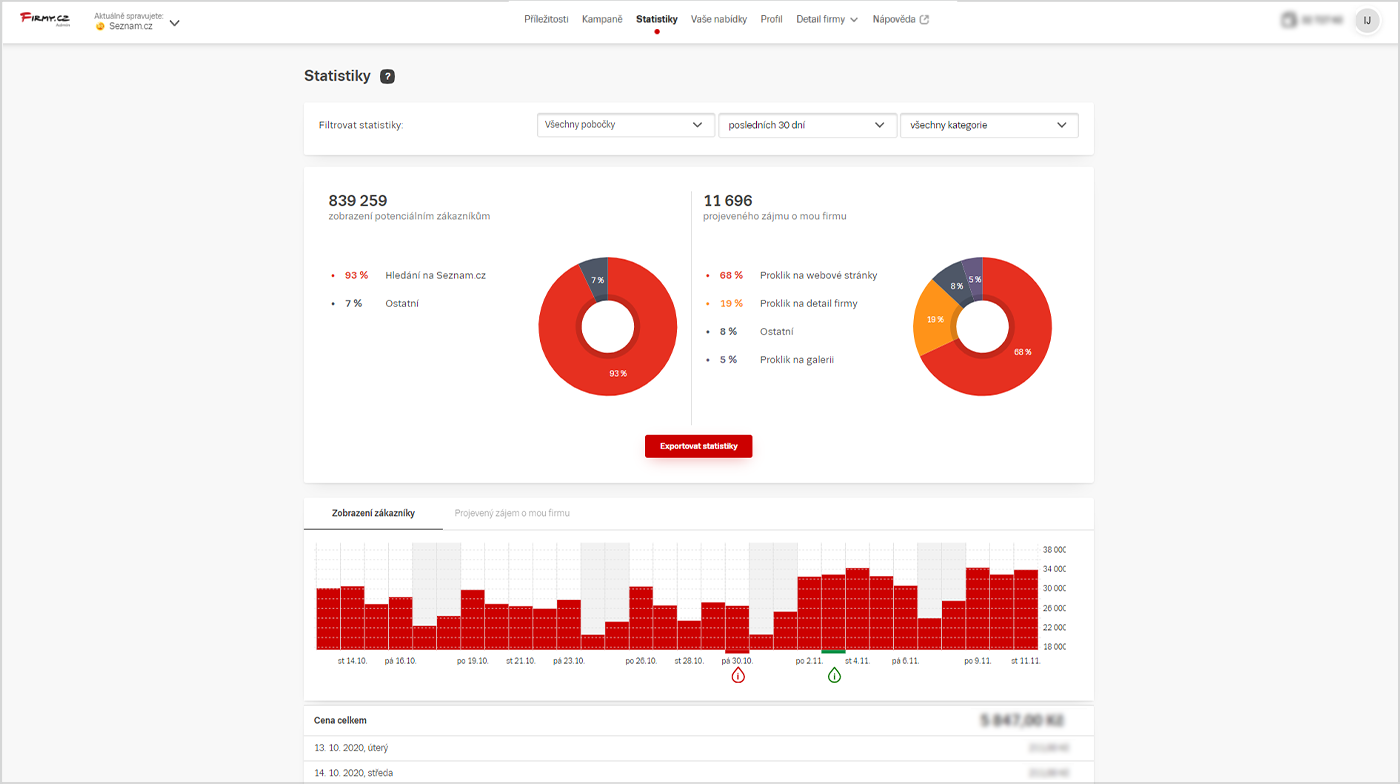This screenshot has width=1400, height=784.
Task: Switch to Projevený zájem o mou firmu tab
Action: click(x=512, y=513)
